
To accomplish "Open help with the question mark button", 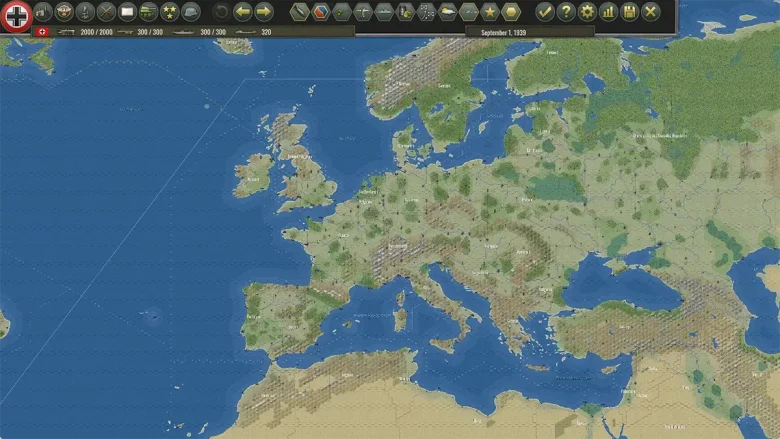I will tap(566, 12).
